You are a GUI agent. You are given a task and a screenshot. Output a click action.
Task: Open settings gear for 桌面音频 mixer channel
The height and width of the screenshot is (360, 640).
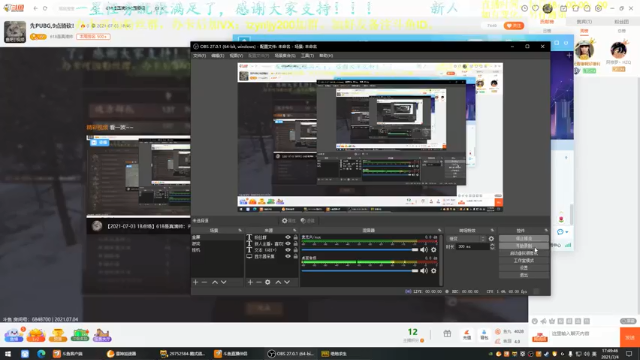433,270
